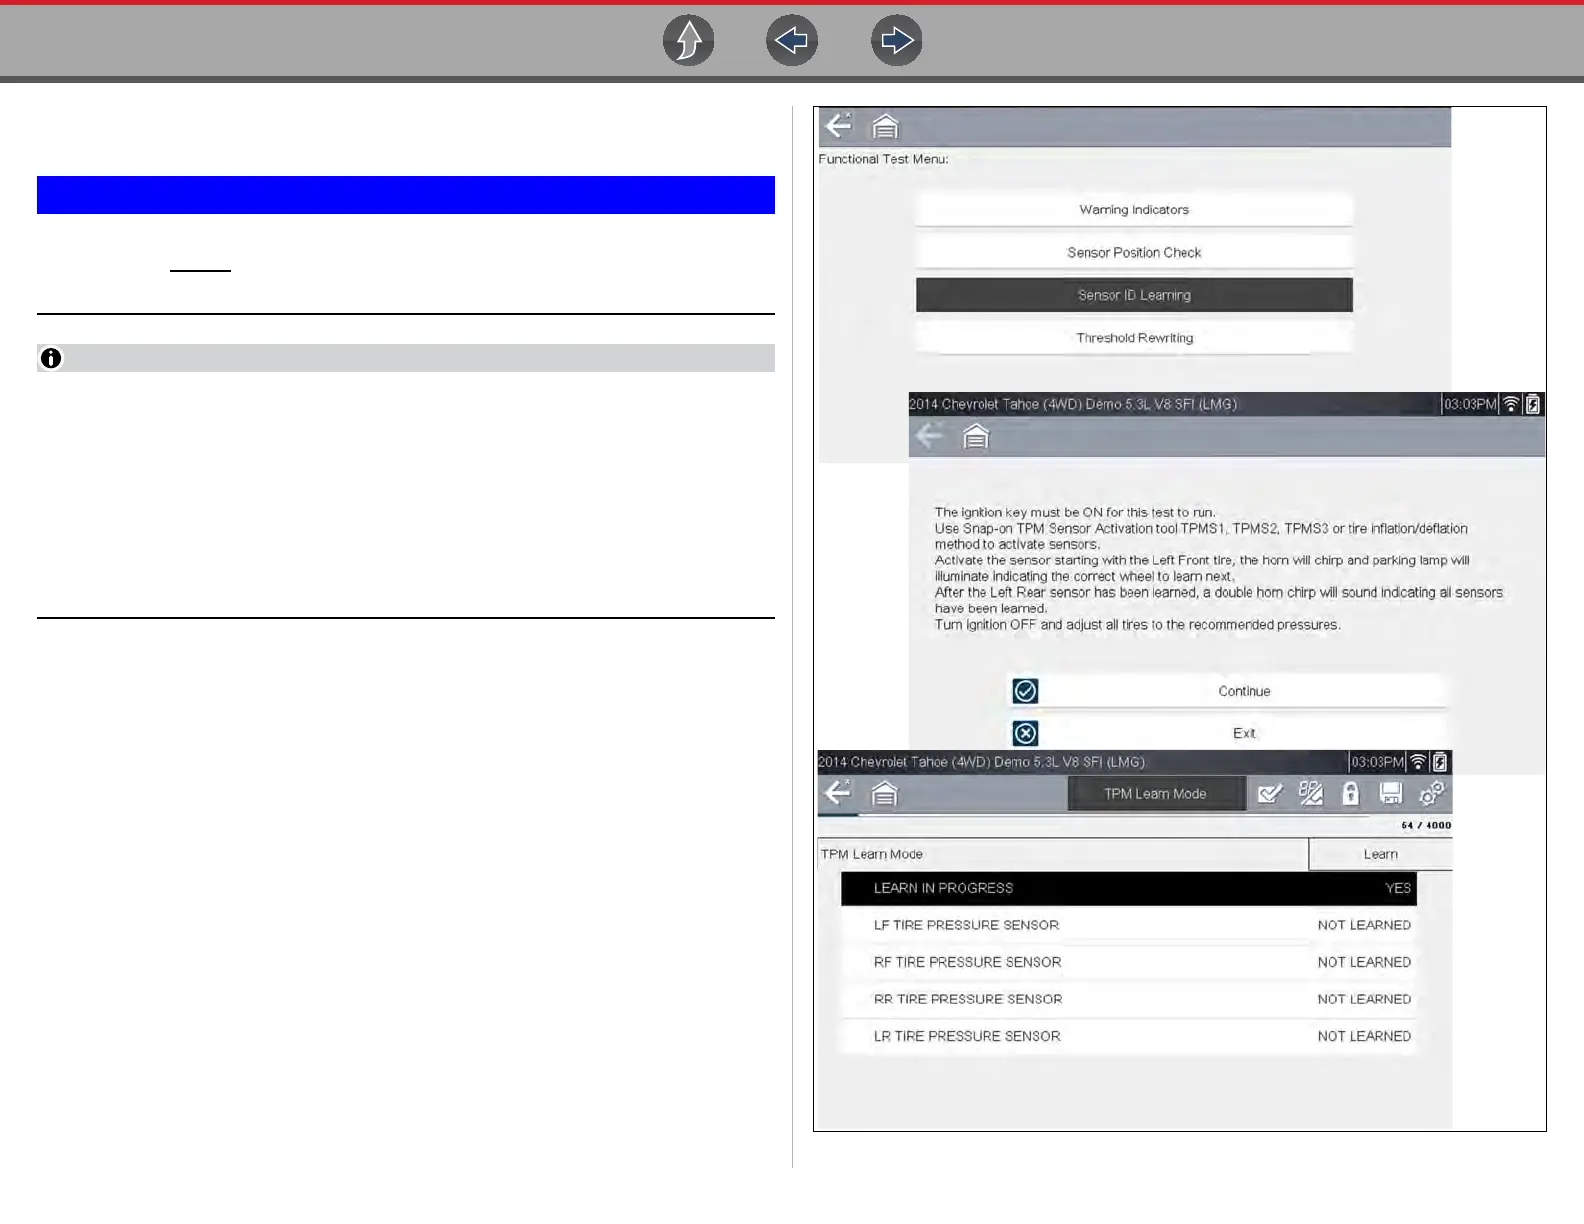
Task: Click home icon in TPM Learn Mode screen
Action: [885, 794]
